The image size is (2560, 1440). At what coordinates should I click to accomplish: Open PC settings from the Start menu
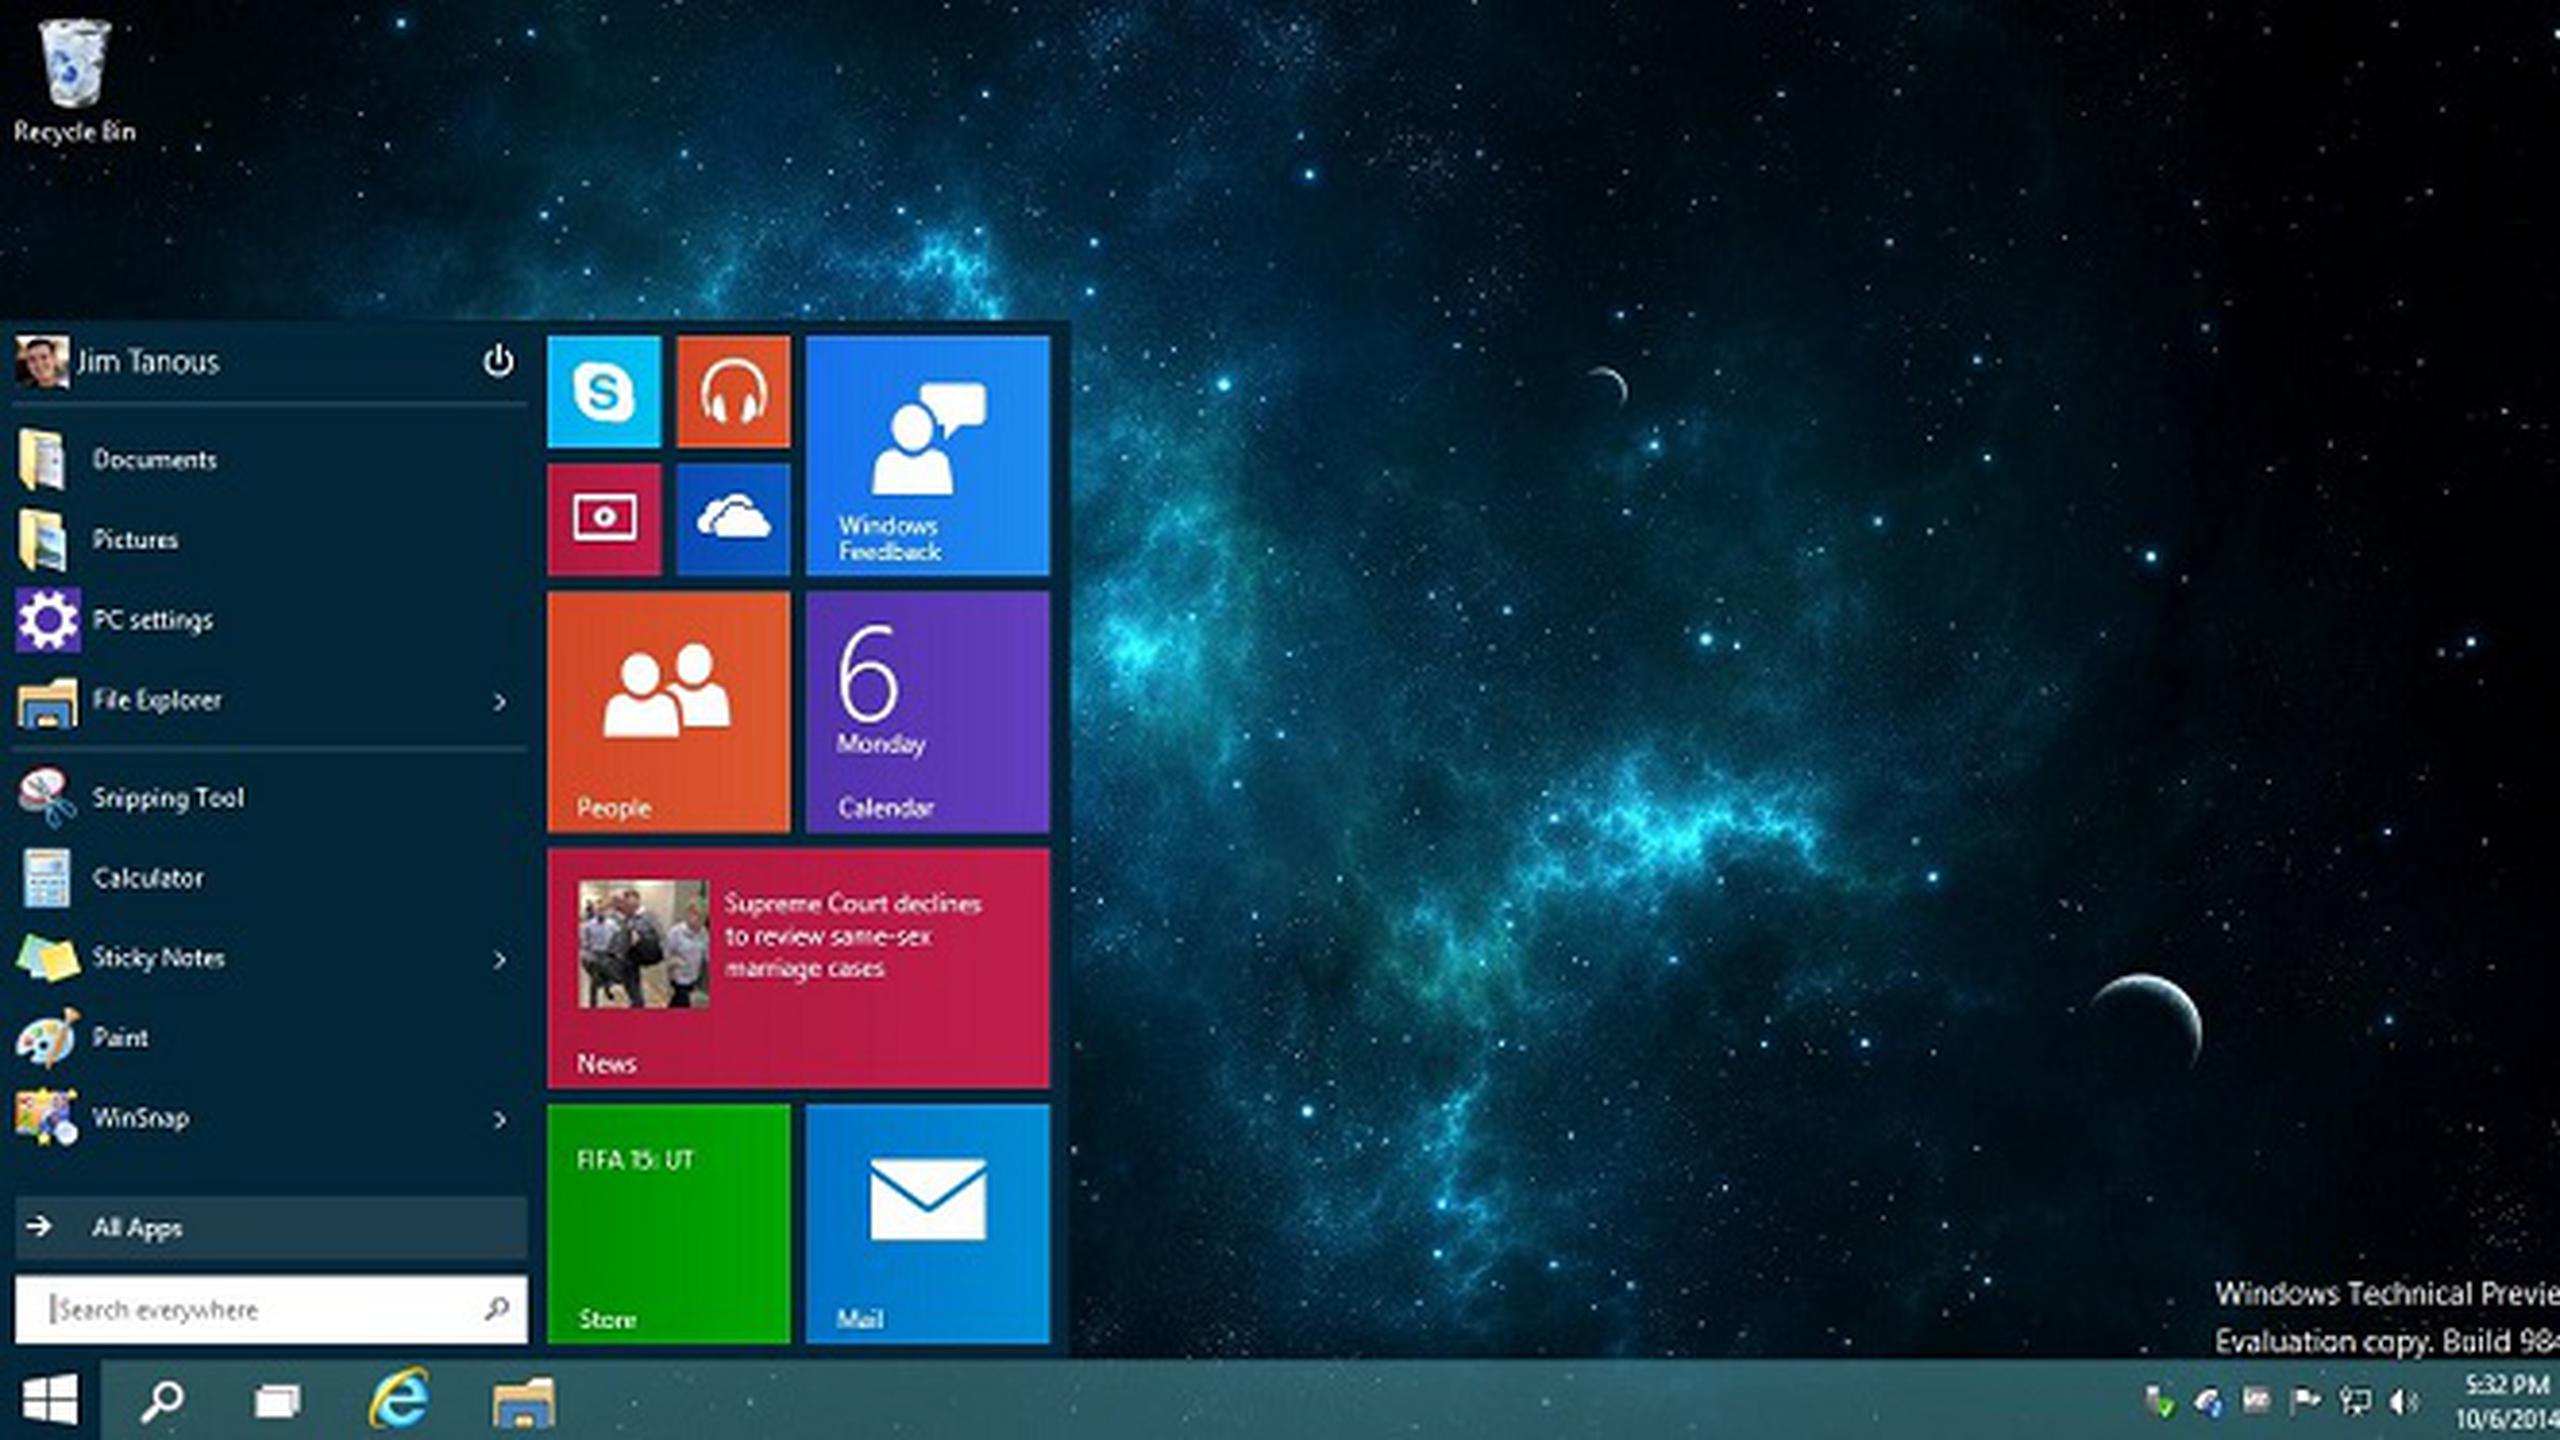point(152,619)
